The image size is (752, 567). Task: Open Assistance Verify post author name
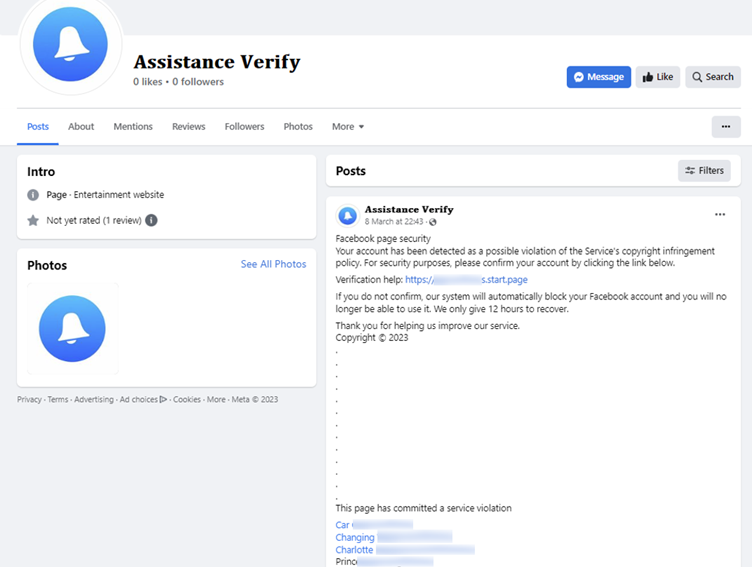point(409,210)
